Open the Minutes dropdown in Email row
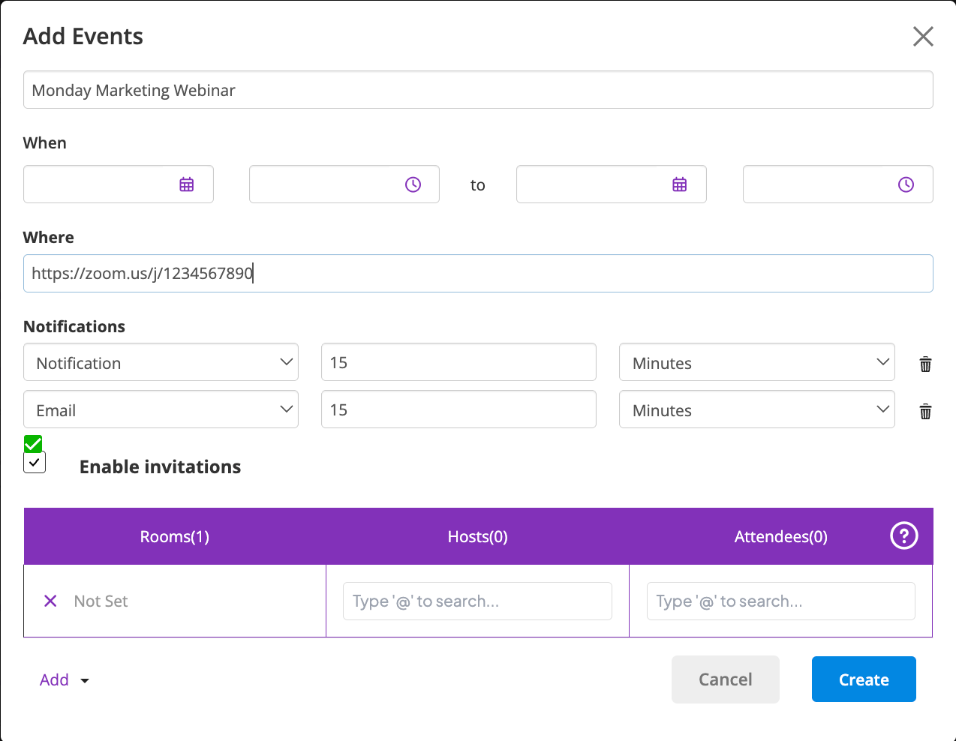 pos(757,409)
